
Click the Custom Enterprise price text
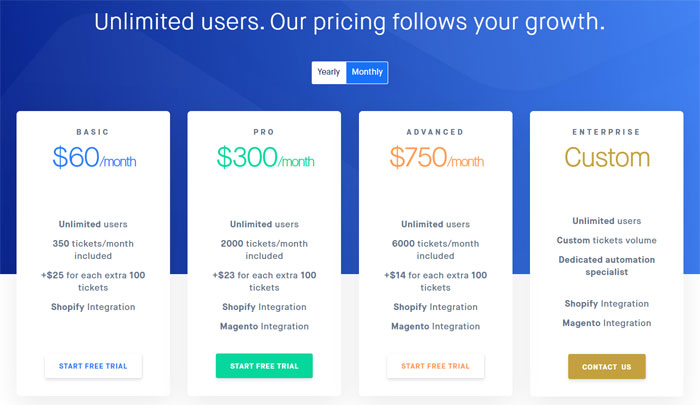(x=607, y=158)
